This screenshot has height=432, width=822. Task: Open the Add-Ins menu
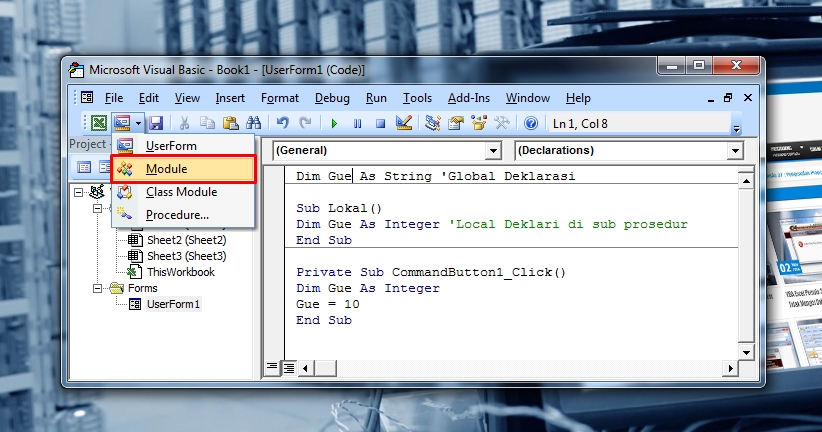click(x=469, y=98)
